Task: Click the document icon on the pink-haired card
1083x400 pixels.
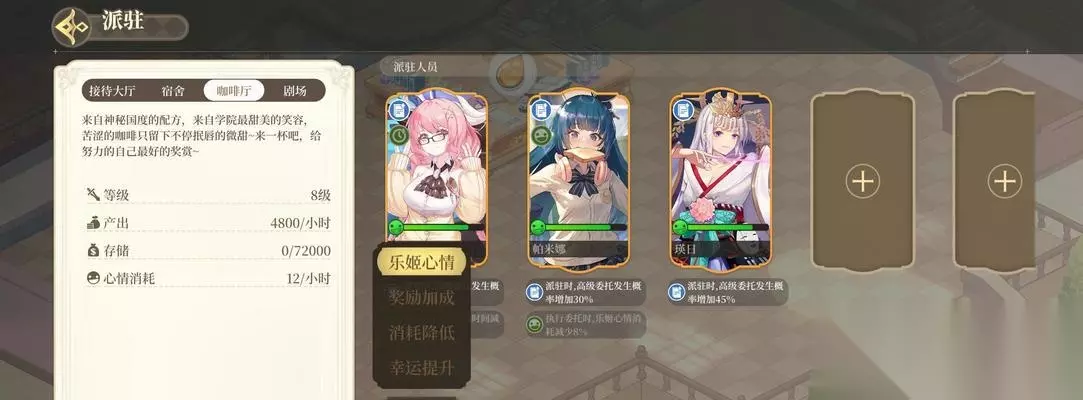Action: (x=399, y=110)
